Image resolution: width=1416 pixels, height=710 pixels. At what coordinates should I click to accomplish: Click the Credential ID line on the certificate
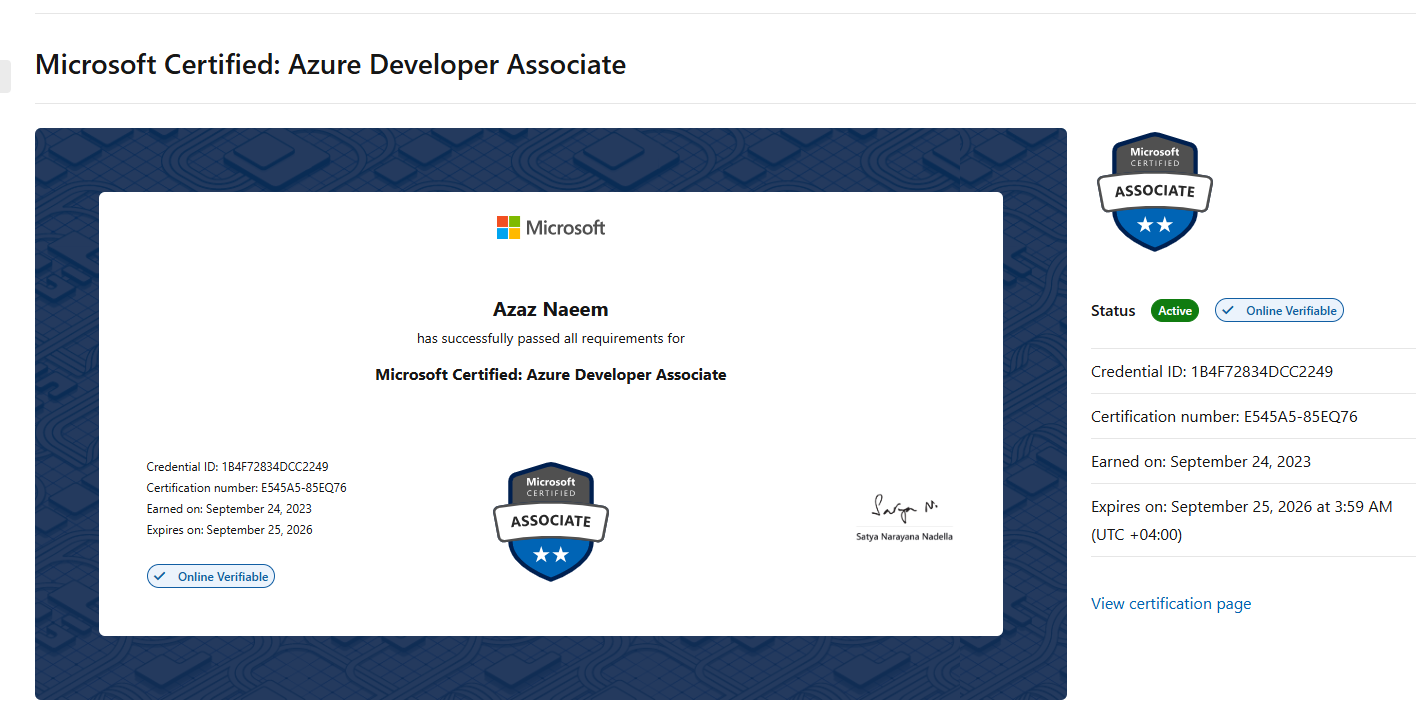tap(238, 467)
